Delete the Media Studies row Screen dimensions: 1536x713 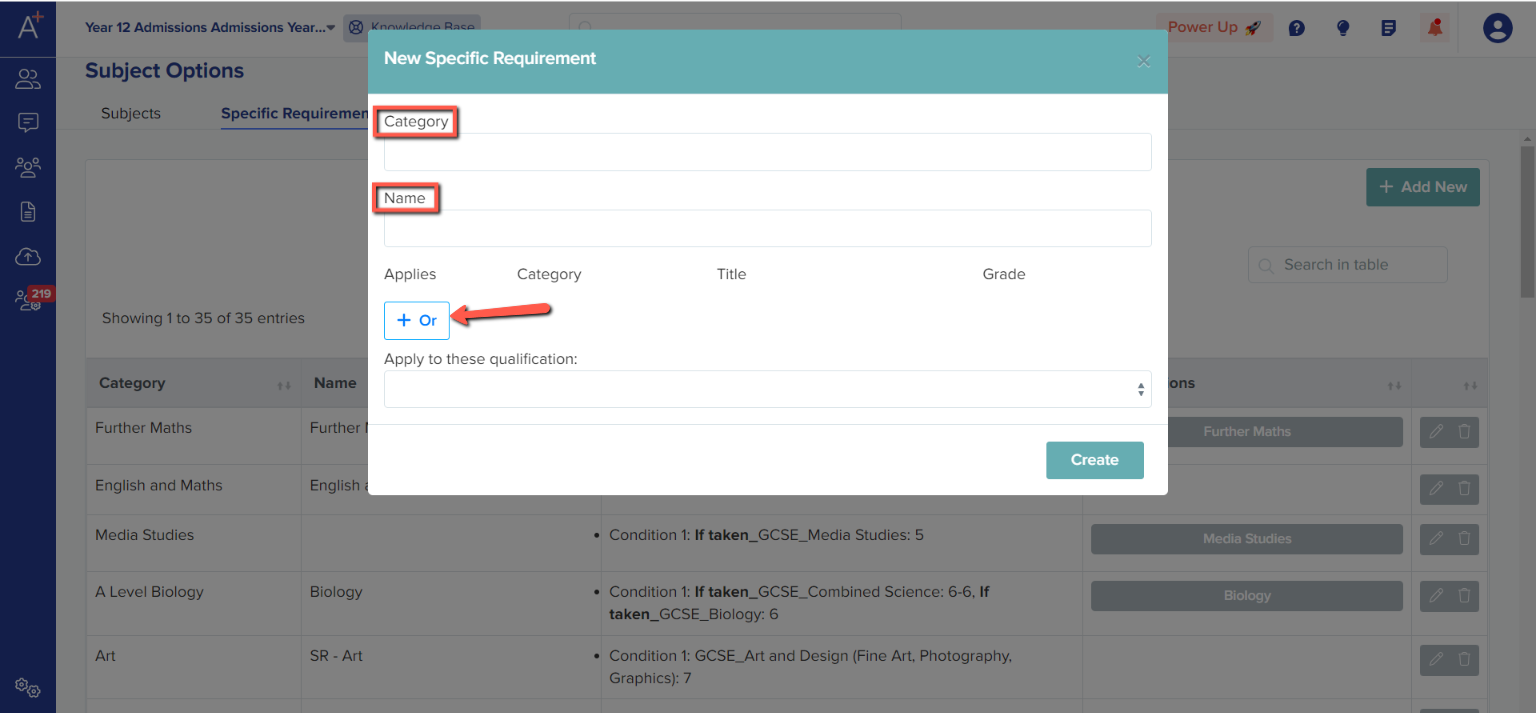coord(1464,539)
